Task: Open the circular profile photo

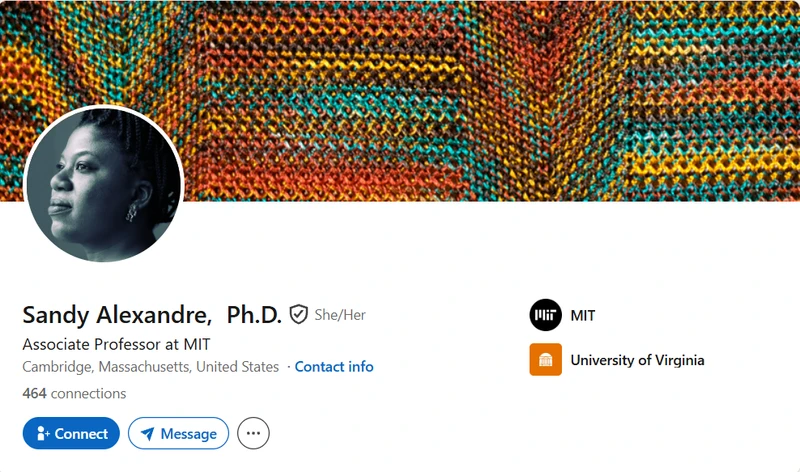Action: [x=104, y=184]
